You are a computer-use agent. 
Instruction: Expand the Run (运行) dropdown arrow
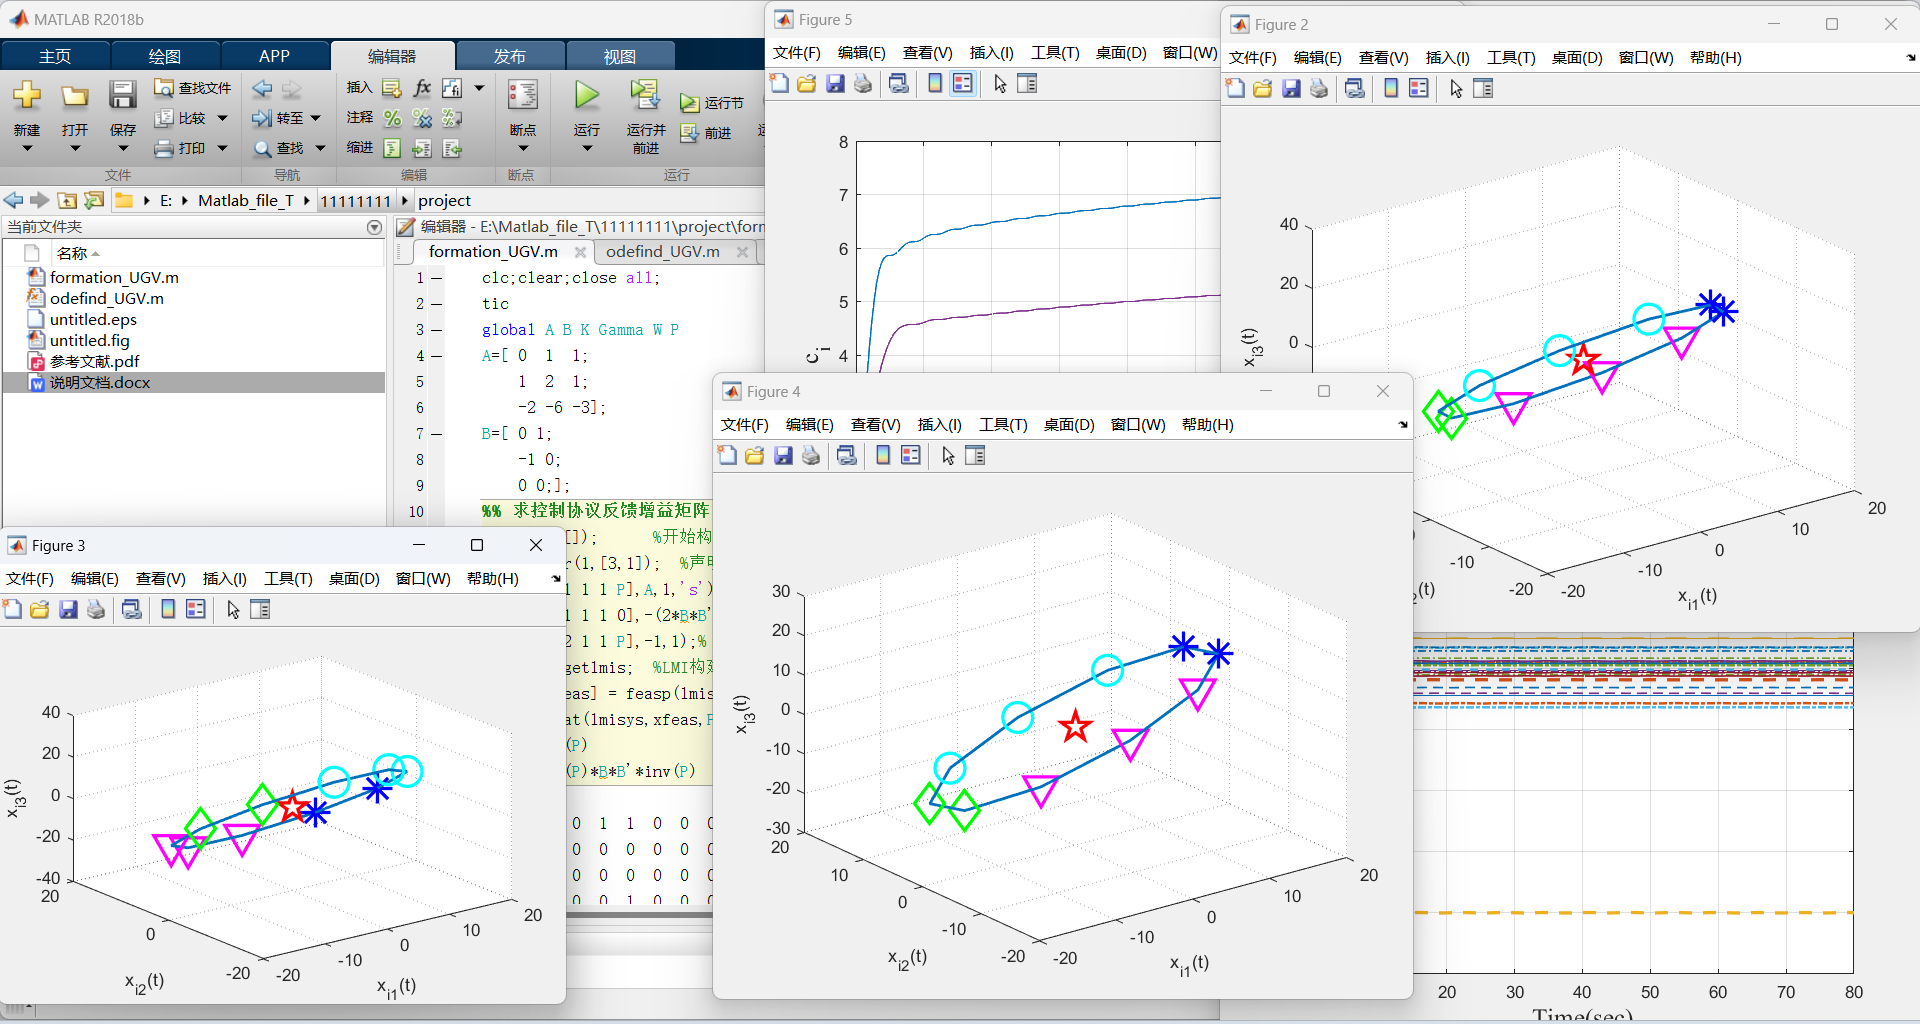[587, 149]
